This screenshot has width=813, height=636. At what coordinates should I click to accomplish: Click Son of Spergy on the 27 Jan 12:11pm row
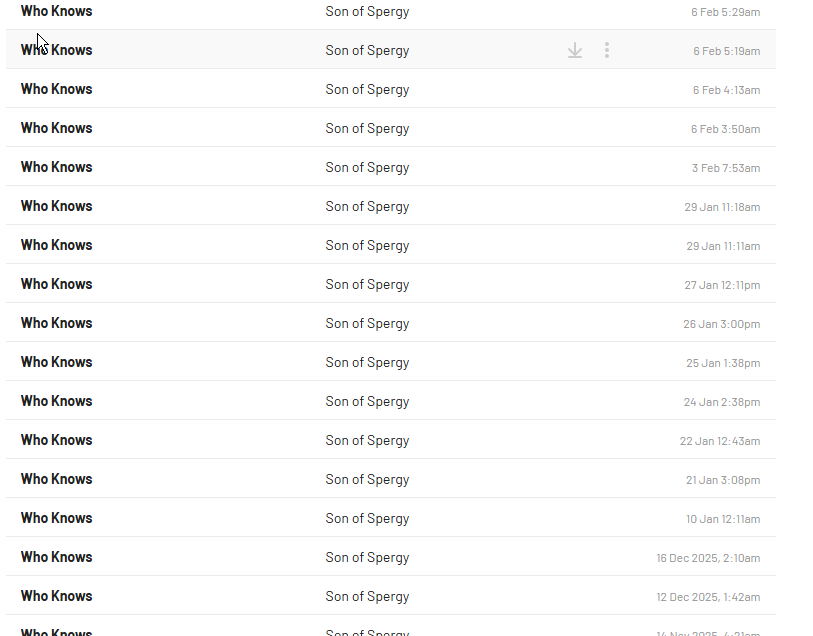(367, 285)
